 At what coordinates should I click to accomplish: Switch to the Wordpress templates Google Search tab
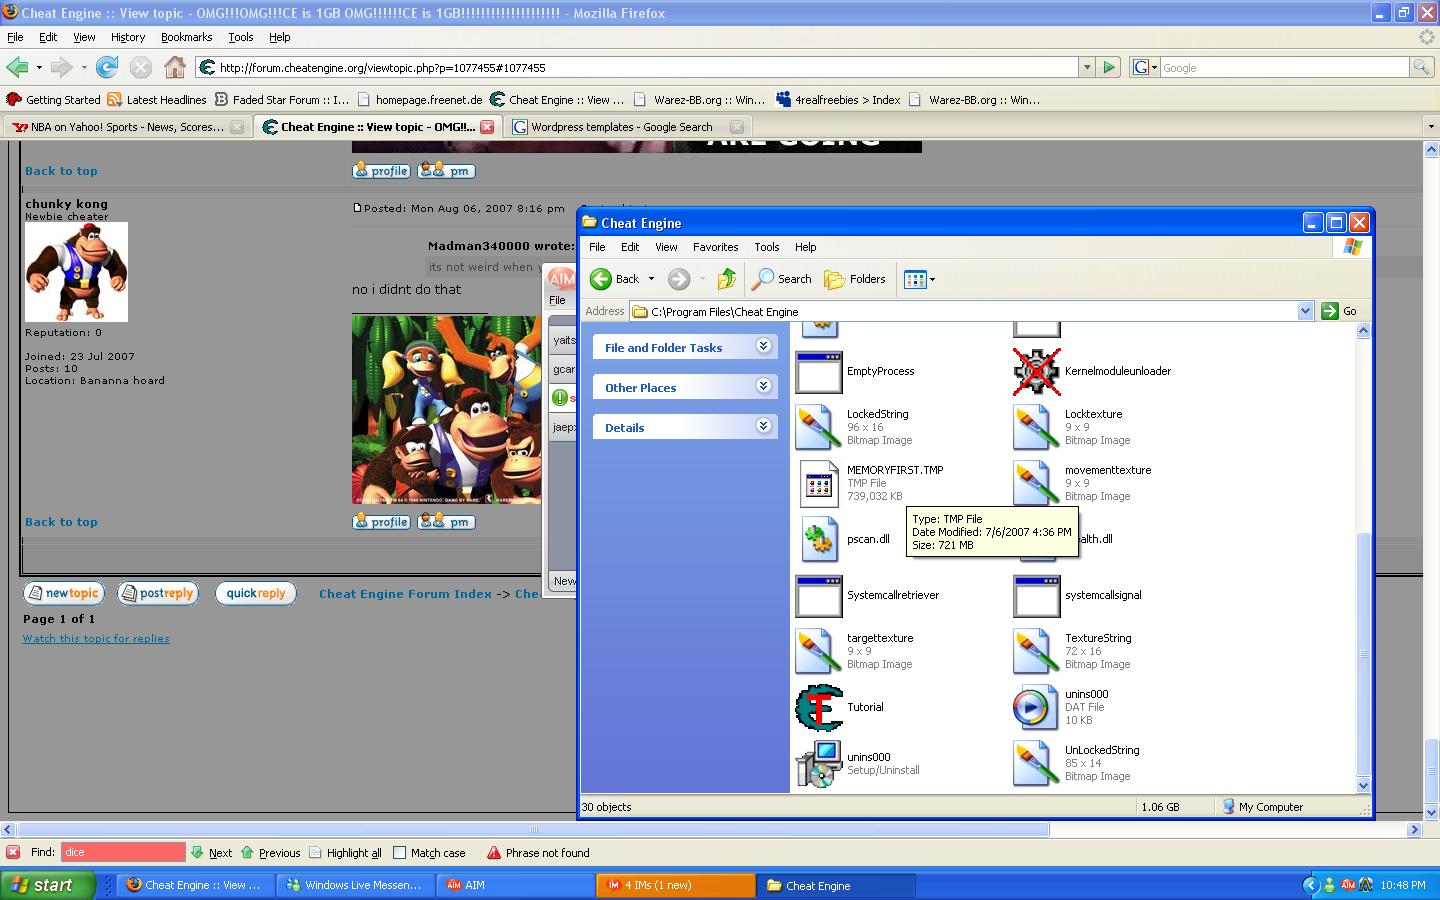click(621, 127)
